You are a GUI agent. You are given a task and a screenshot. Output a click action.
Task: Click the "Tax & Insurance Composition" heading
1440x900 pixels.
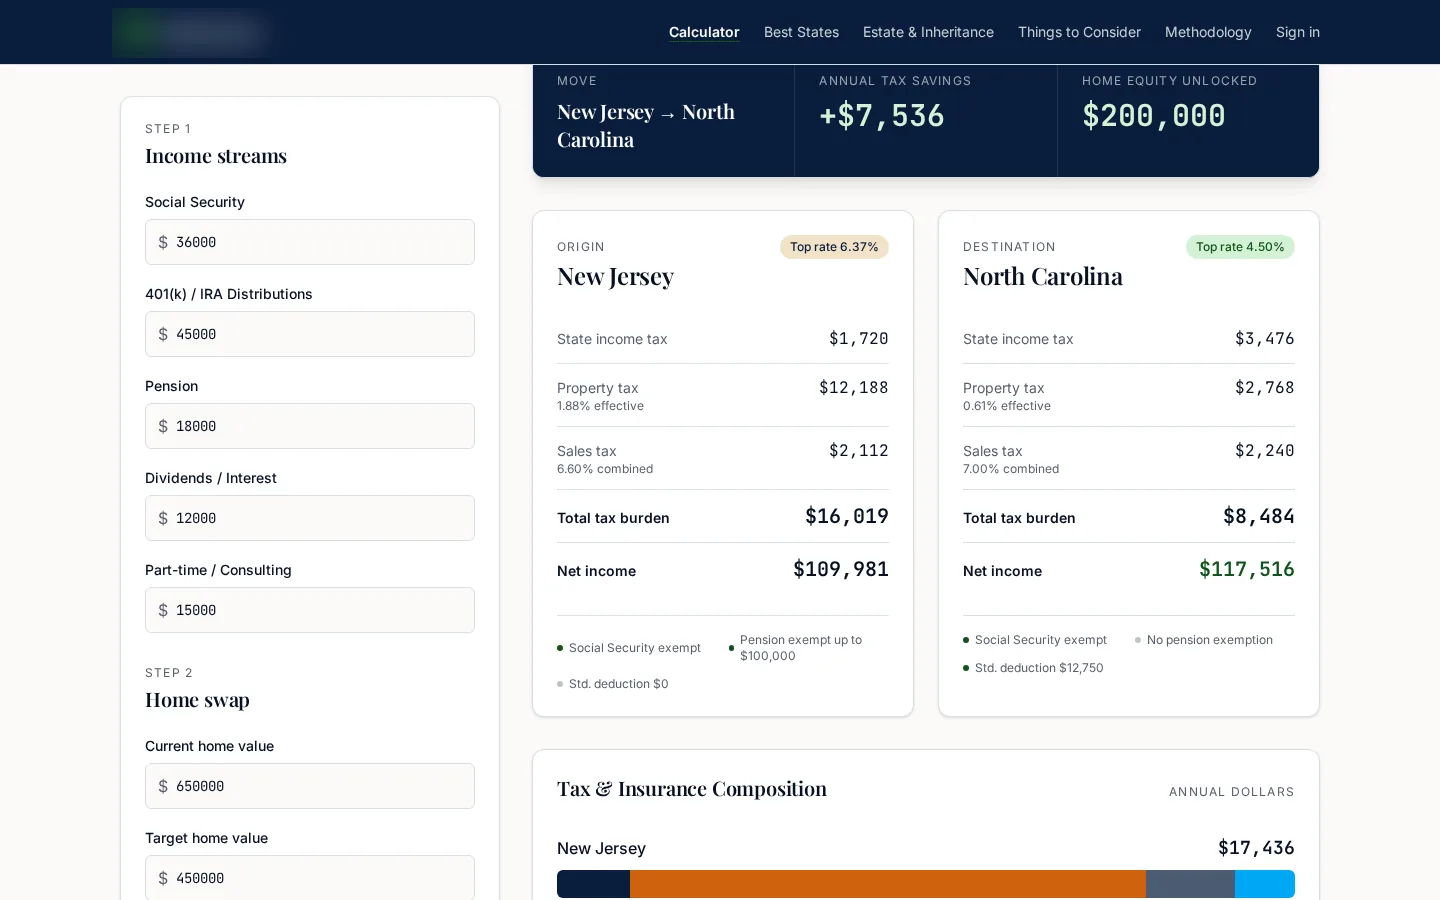[692, 789]
